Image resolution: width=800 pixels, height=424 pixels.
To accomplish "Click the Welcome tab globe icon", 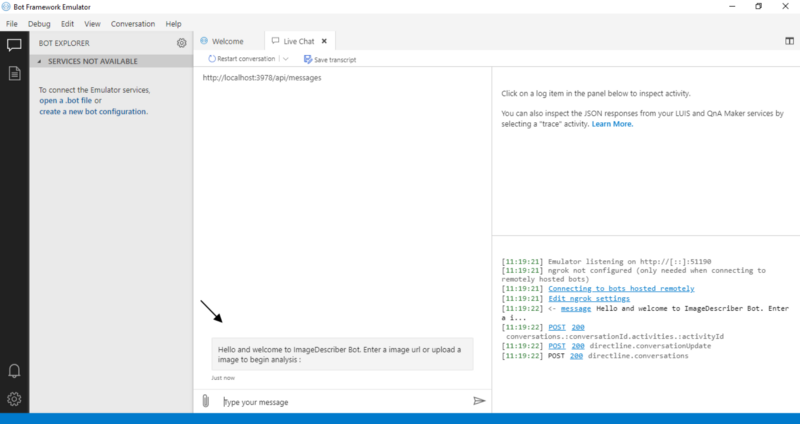I will [x=204, y=41].
